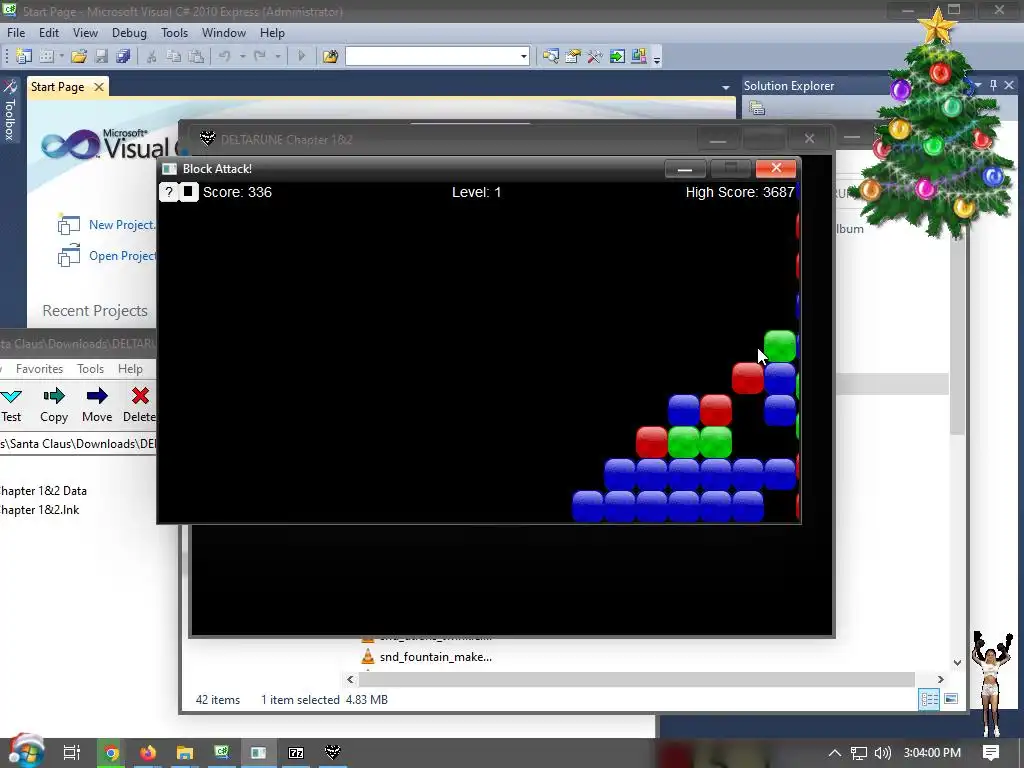Open Google Chrome from the taskbar
Screen dimensions: 1024x768
[111, 753]
